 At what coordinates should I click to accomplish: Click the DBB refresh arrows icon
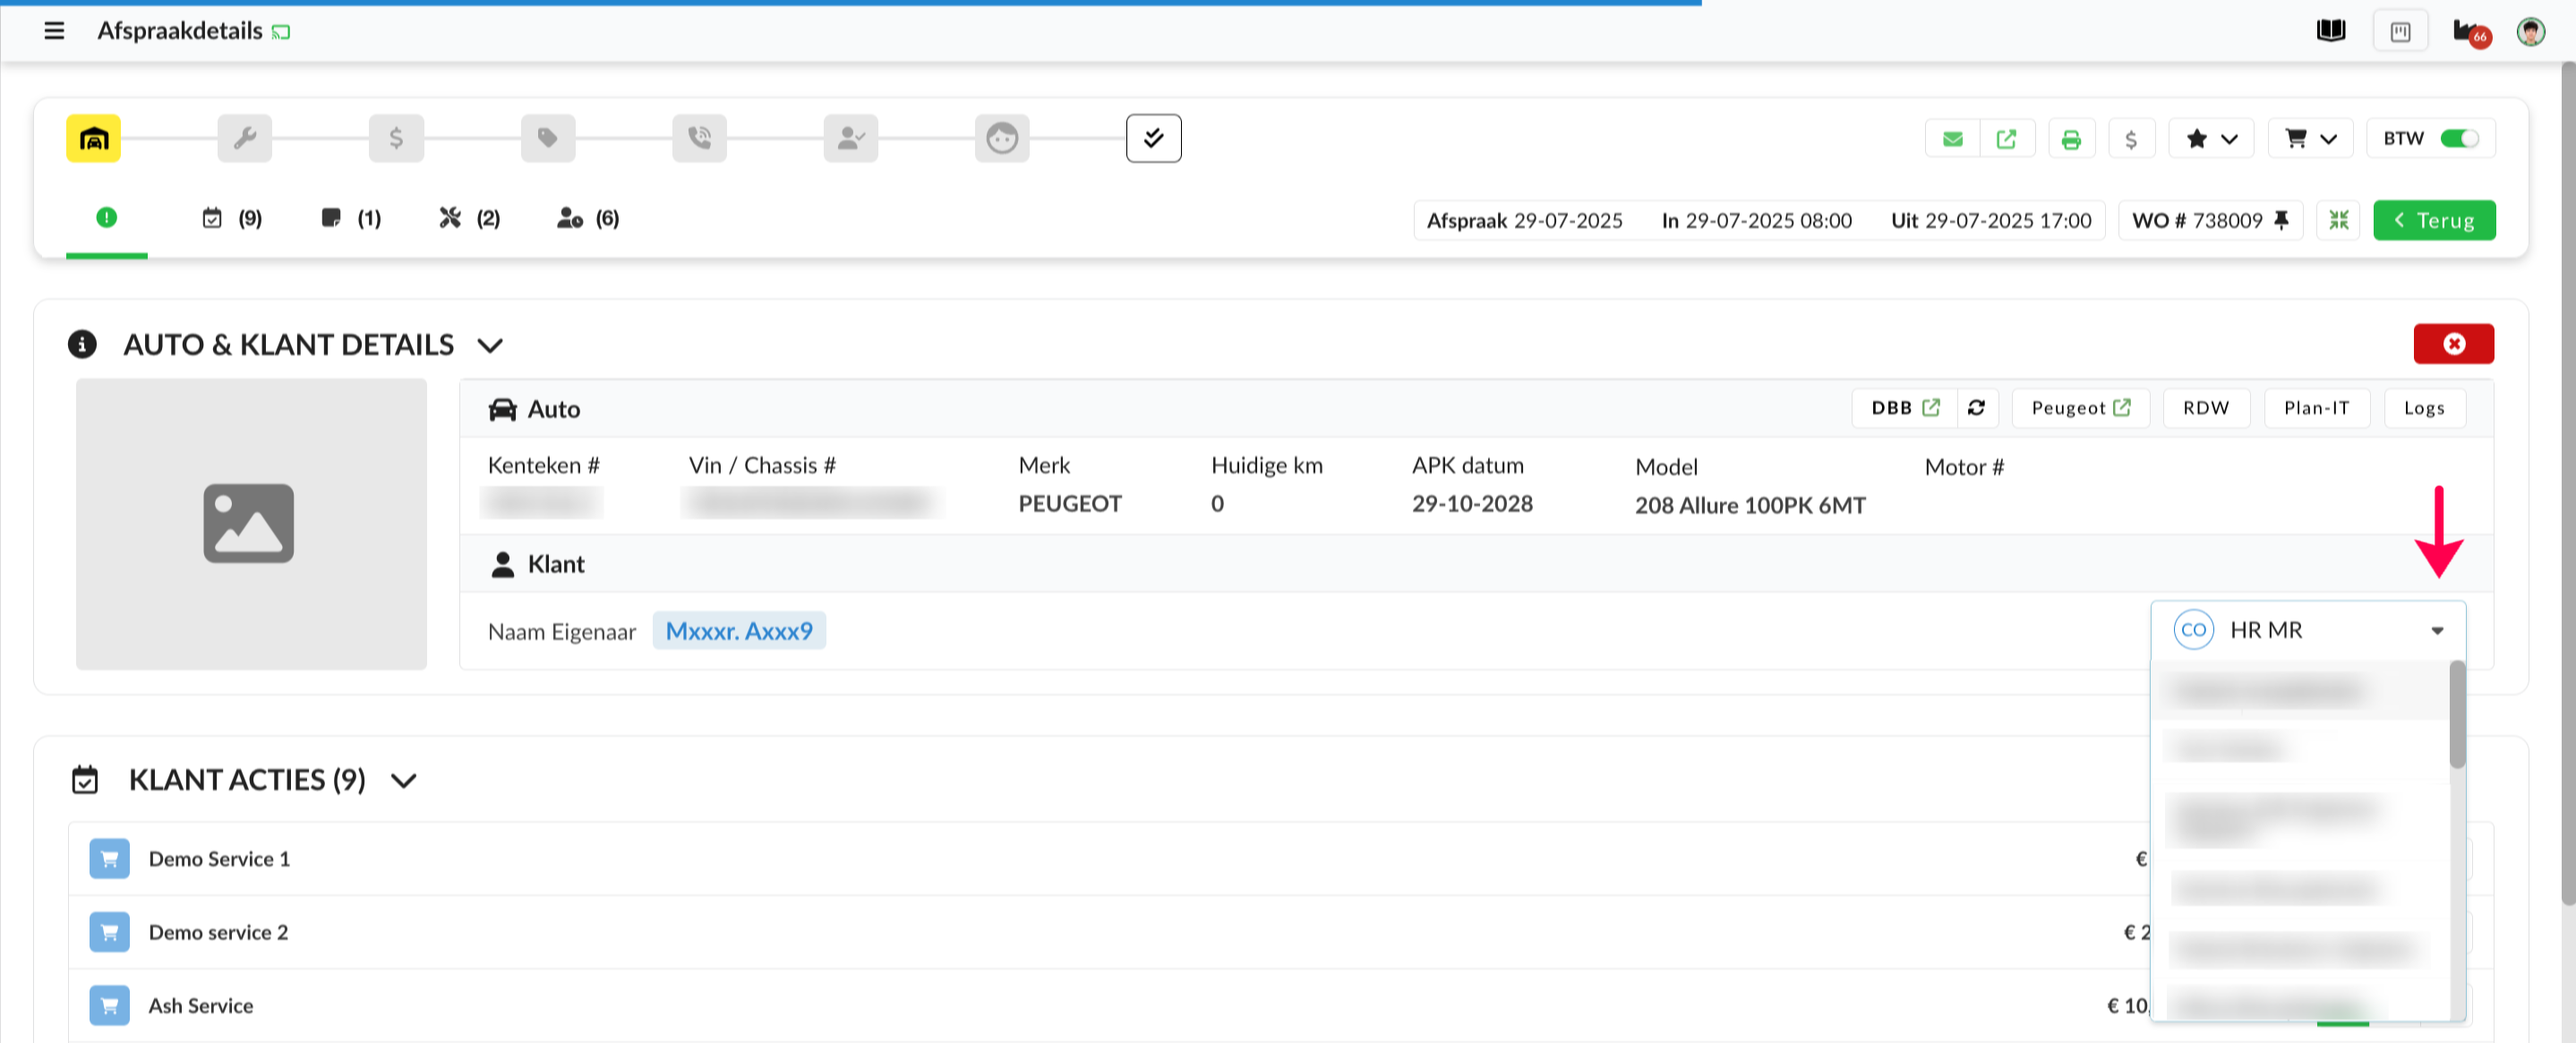pos(1976,408)
